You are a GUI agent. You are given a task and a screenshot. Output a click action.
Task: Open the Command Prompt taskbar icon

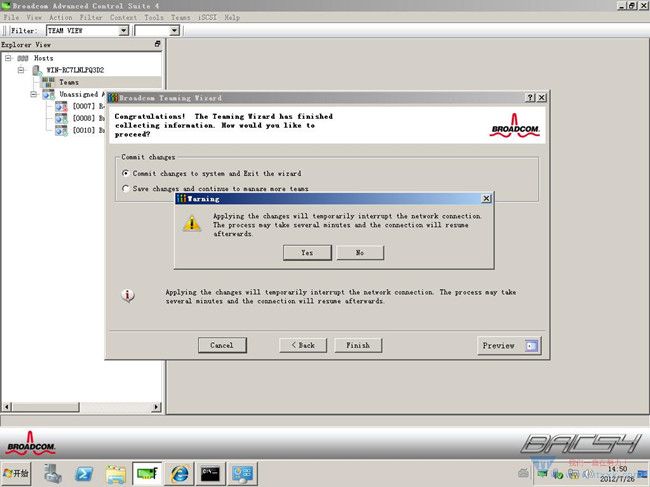(x=210, y=473)
